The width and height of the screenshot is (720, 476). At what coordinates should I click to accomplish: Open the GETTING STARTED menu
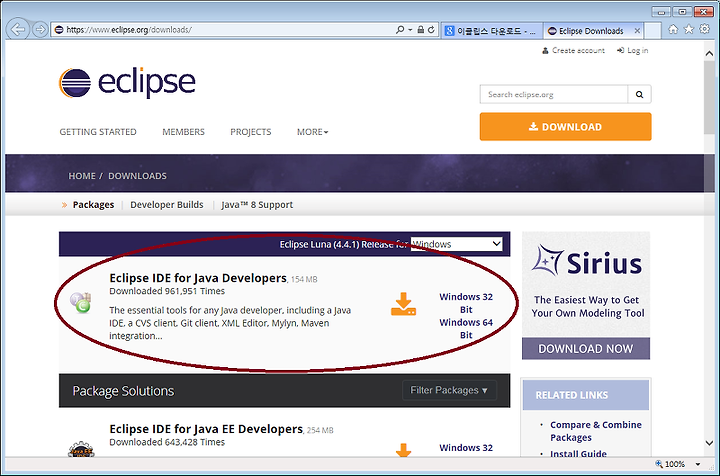coord(98,132)
